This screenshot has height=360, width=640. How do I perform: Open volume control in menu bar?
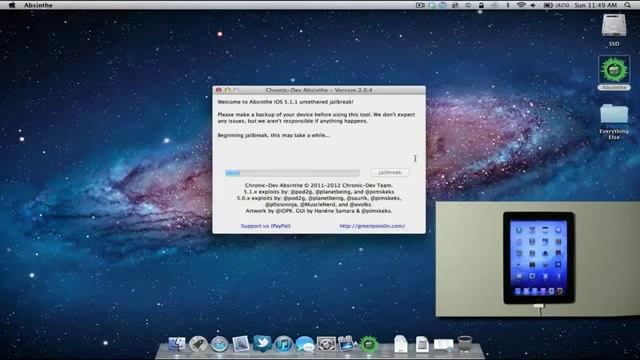coord(533,5)
